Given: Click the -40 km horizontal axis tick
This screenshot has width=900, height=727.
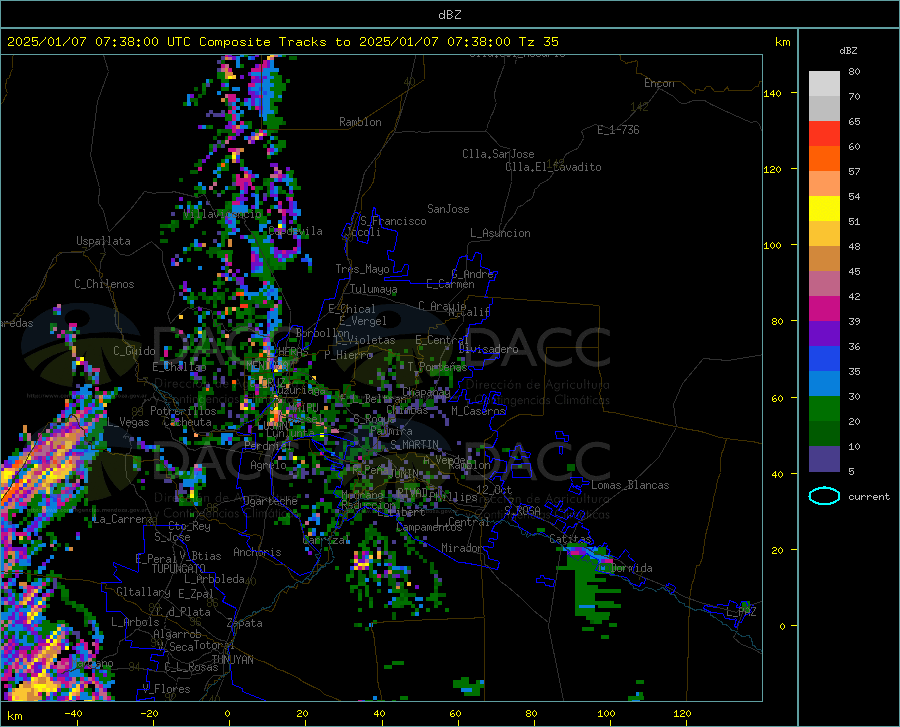Looking at the screenshot, I should click(x=73, y=714).
